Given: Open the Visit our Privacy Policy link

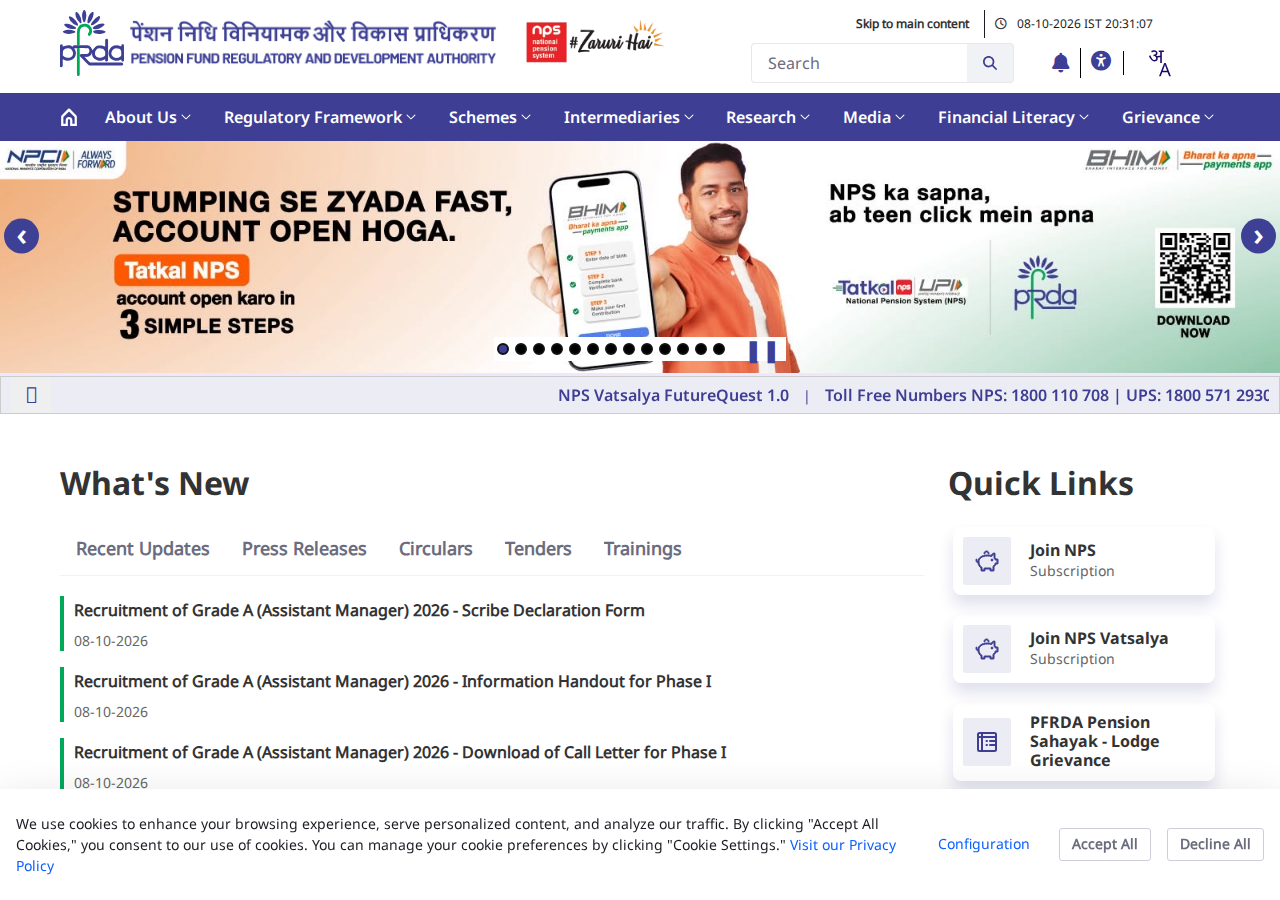Looking at the screenshot, I should click(x=843, y=845).
